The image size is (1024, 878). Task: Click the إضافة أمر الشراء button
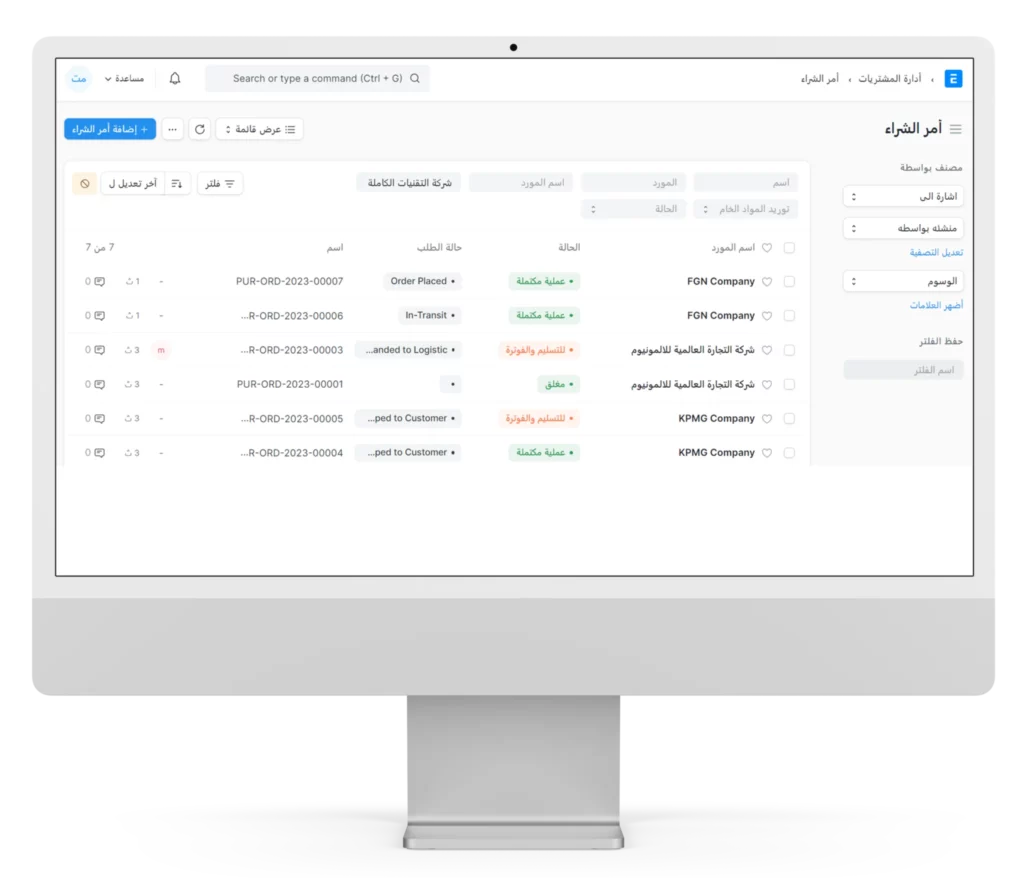(x=110, y=129)
